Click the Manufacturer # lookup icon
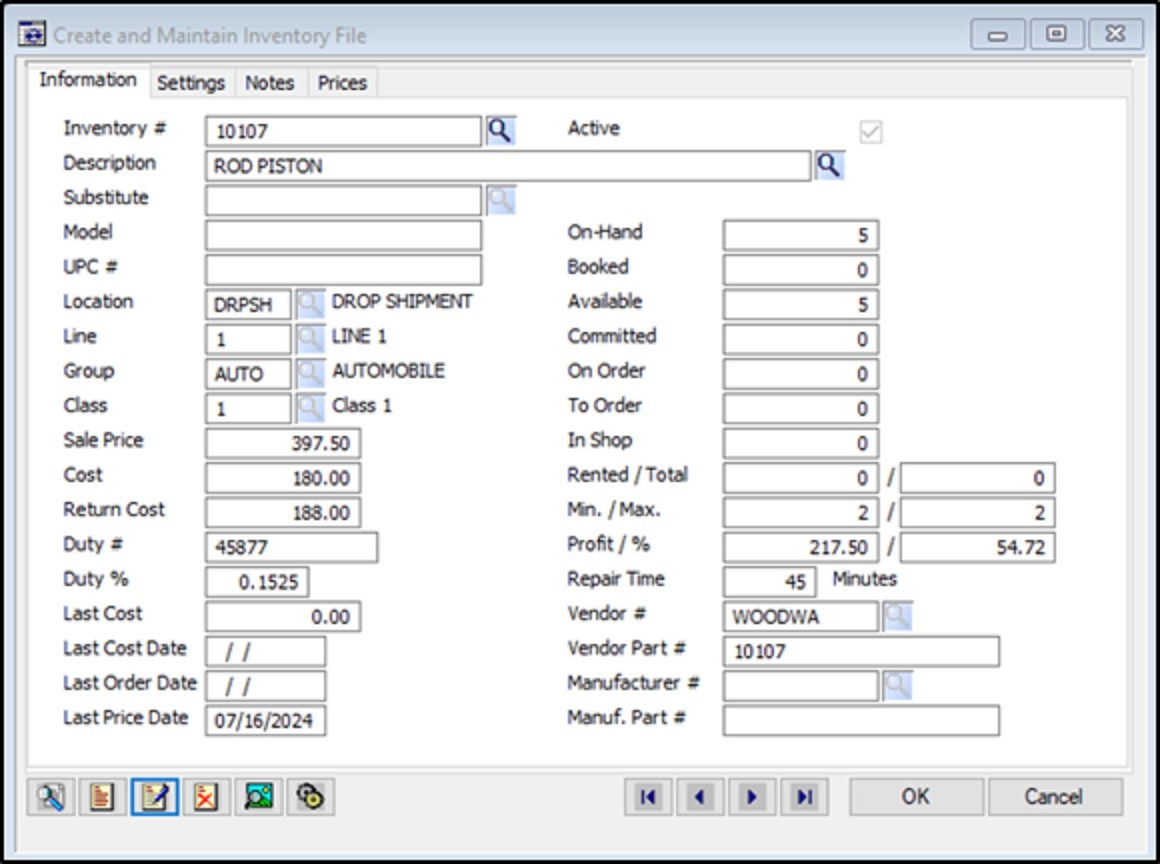The height and width of the screenshot is (864, 1160). [x=897, y=685]
